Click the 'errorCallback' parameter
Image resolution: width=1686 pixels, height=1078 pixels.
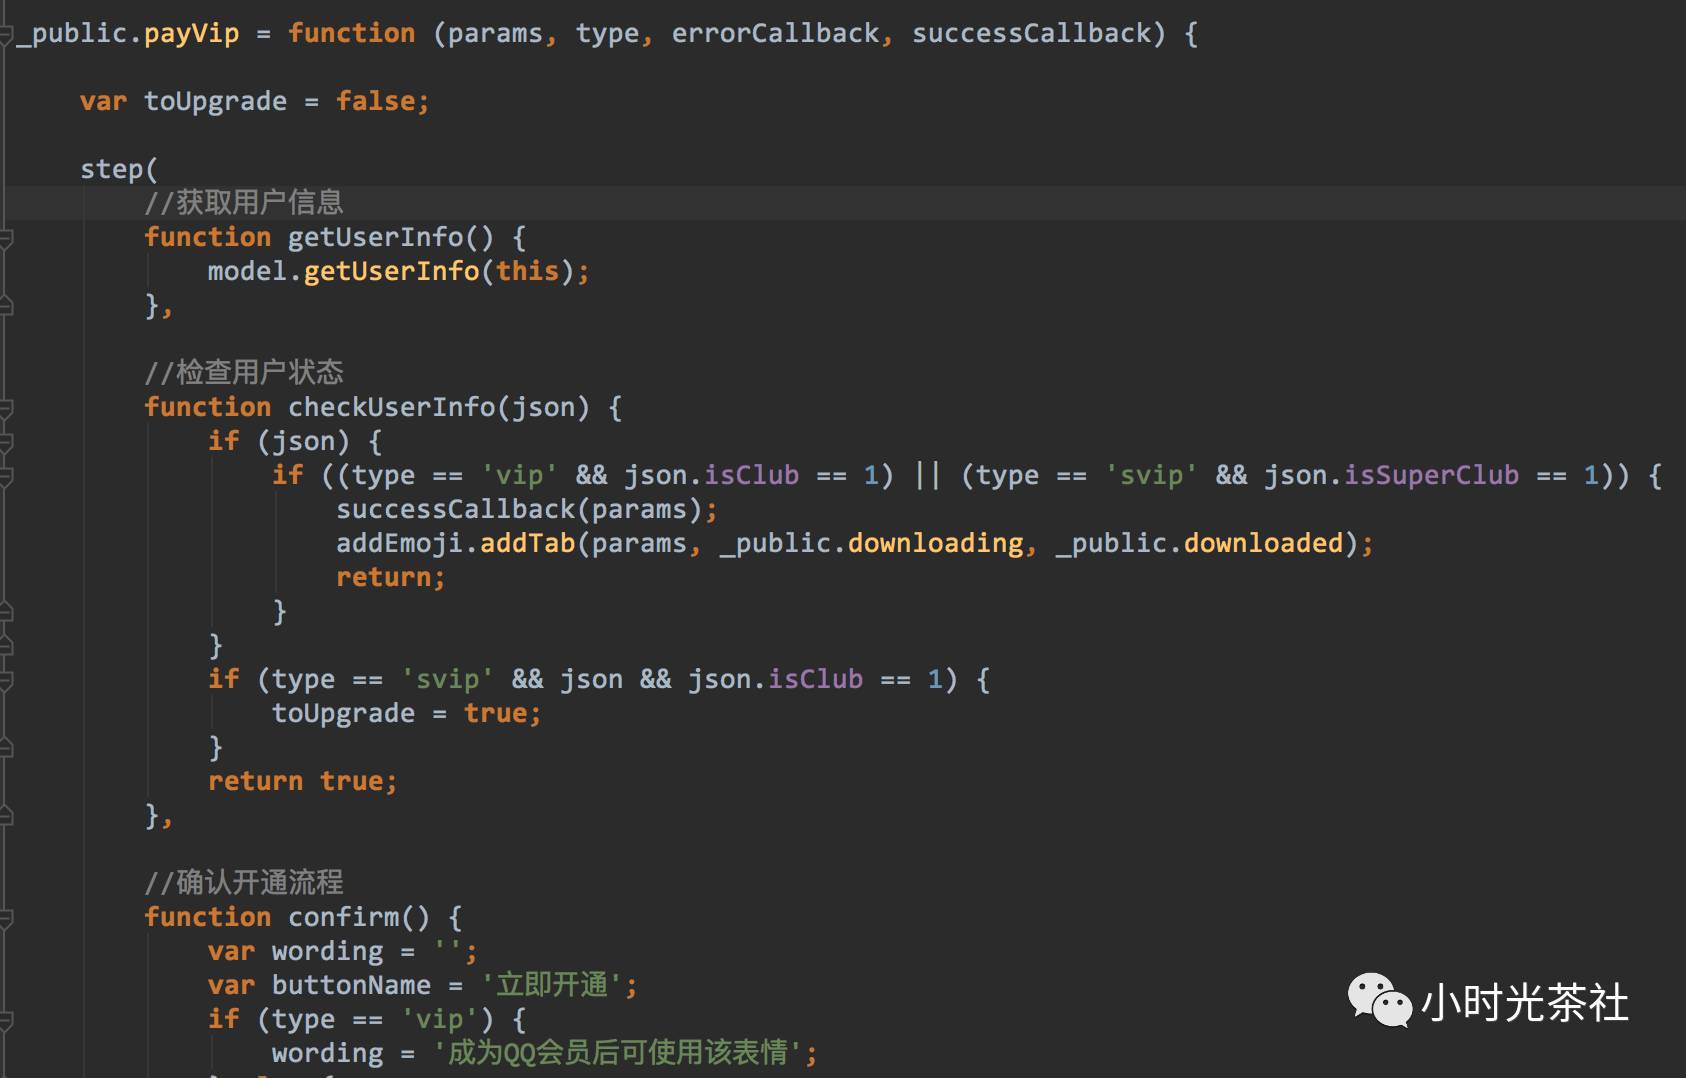coord(775,34)
